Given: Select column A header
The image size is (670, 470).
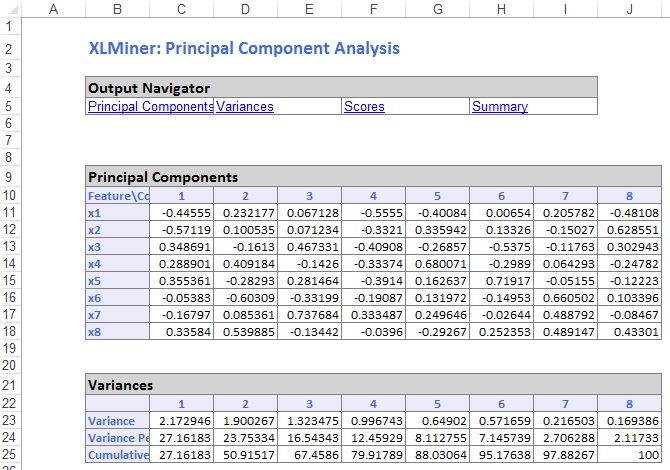Looking at the screenshot, I should (x=53, y=9).
